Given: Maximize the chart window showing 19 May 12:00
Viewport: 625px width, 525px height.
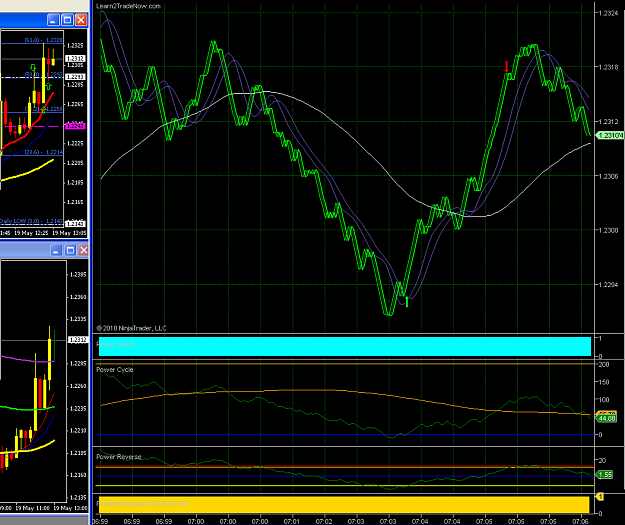Looking at the screenshot, I should [x=70, y=250].
